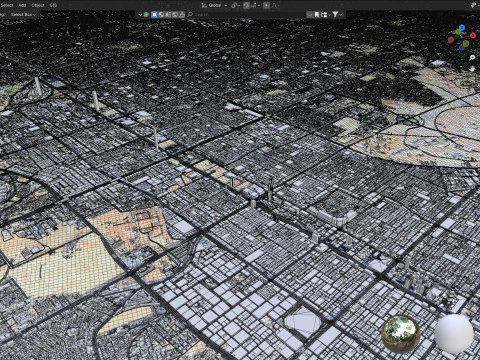Click the dim red negative X gizmo circle

[451, 40]
